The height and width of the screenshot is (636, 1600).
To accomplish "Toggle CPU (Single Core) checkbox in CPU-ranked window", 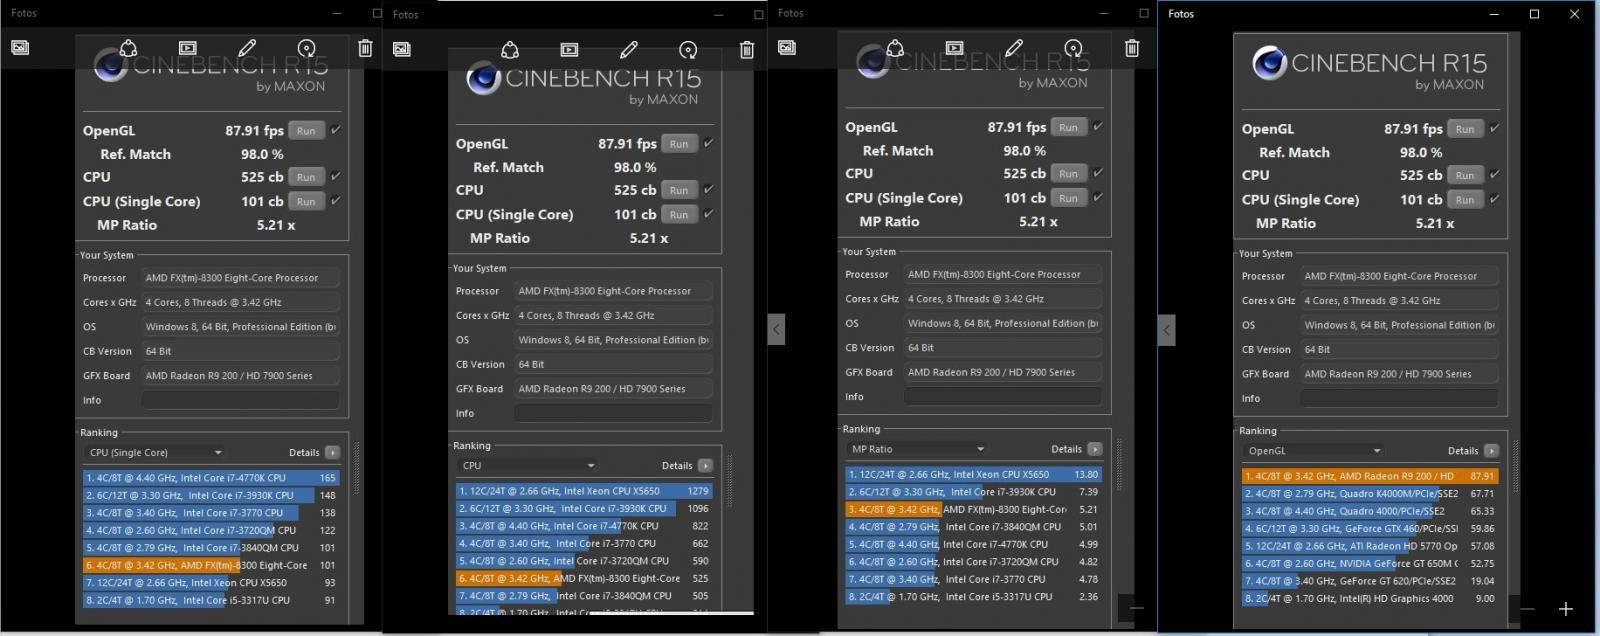I will (x=708, y=213).
